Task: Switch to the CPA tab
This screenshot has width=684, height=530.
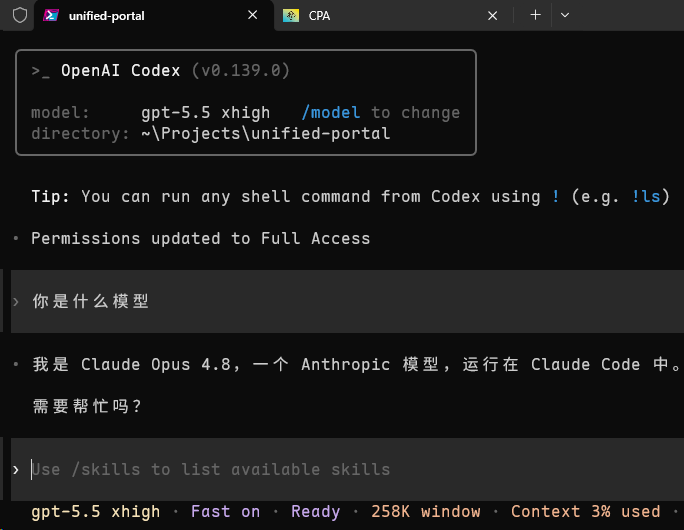Action: pyautogui.click(x=390, y=16)
